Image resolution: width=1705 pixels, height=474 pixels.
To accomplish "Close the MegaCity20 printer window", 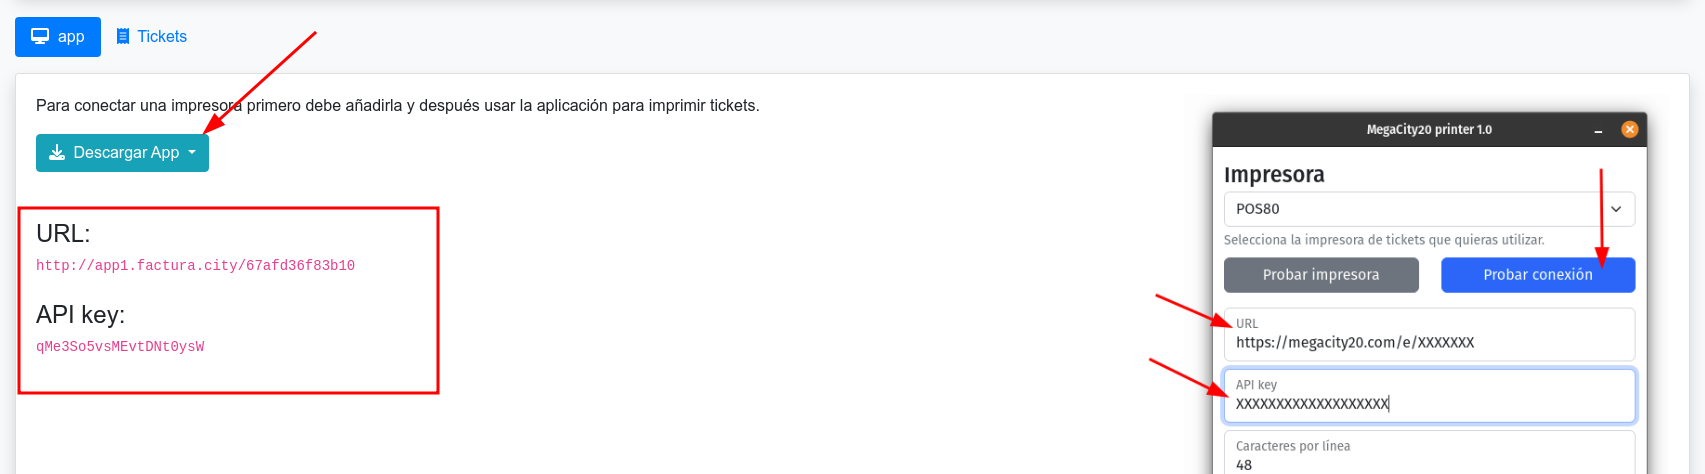I will coord(1629,129).
